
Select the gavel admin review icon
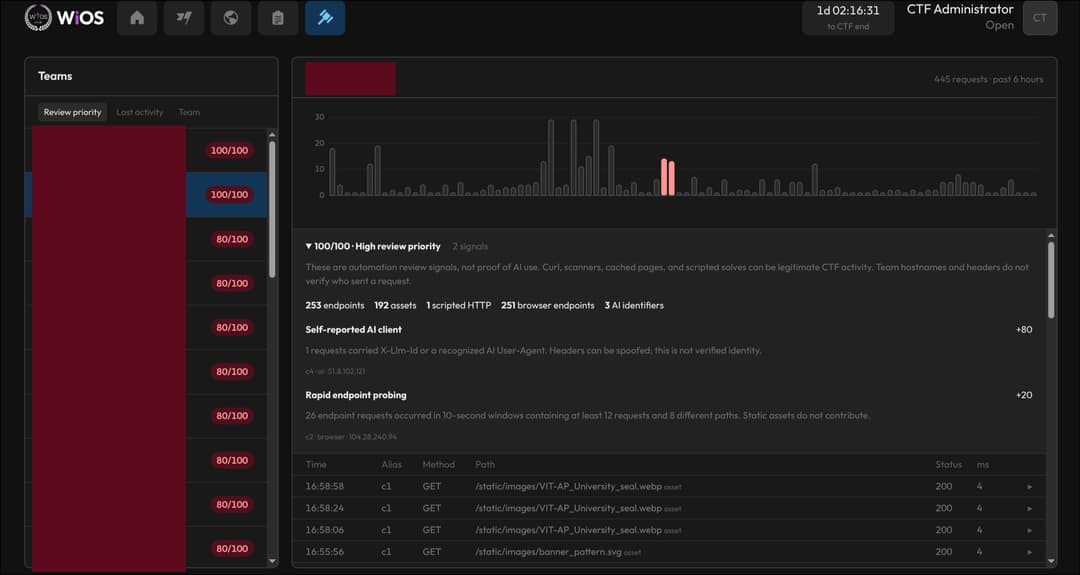325,18
